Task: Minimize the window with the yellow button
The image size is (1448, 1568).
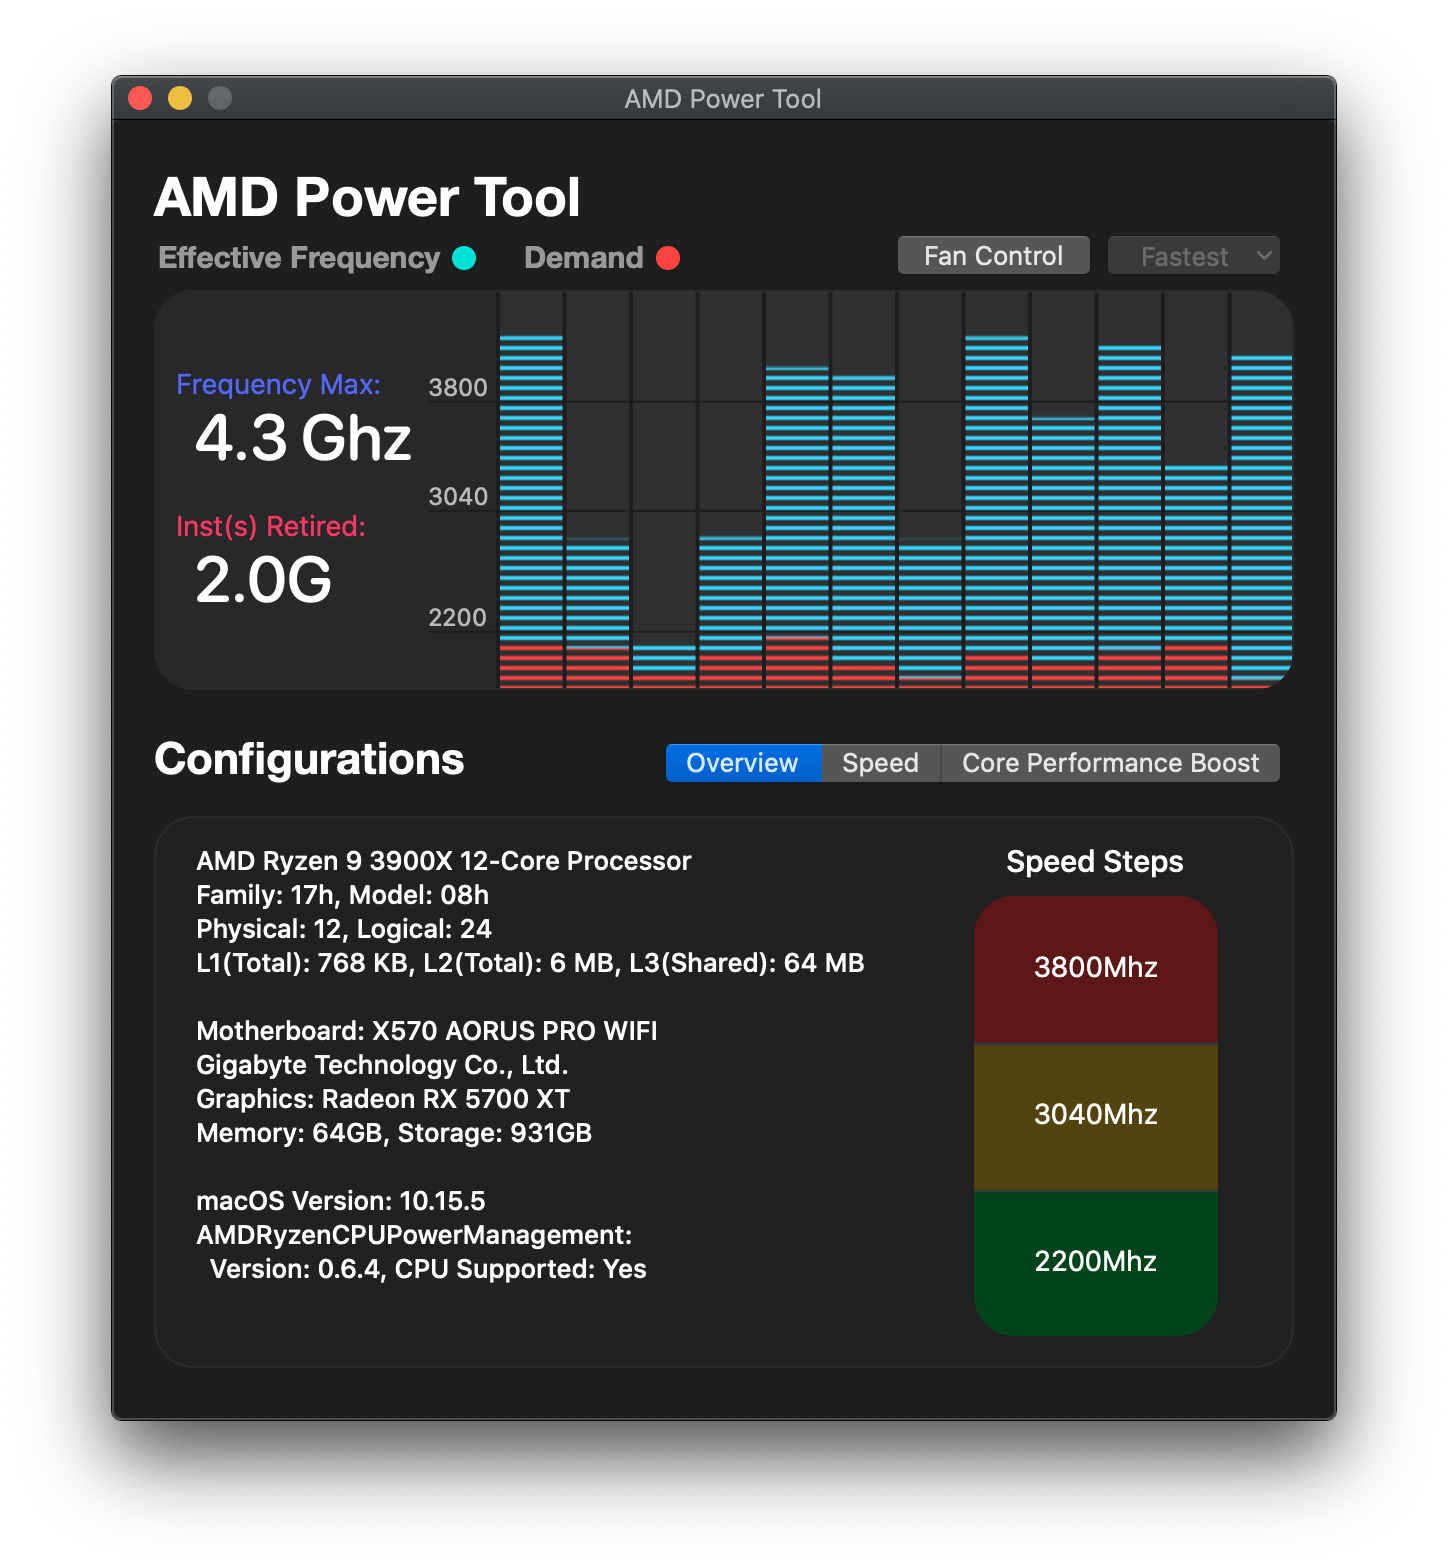Action: 180,98
